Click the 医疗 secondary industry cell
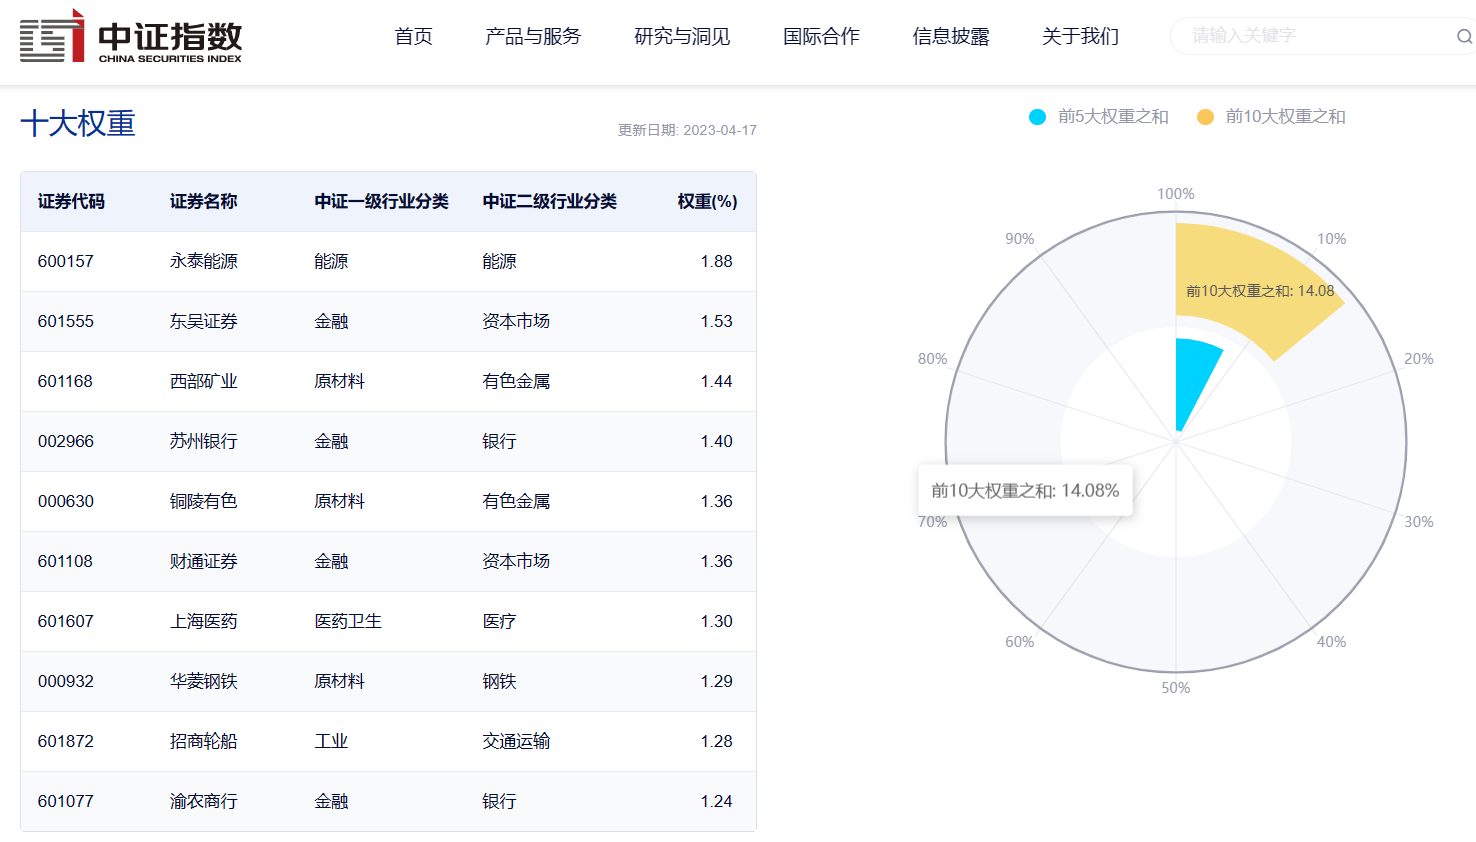Image resolution: width=1476 pixels, height=842 pixels. pyautogui.click(x=499, y=622)
